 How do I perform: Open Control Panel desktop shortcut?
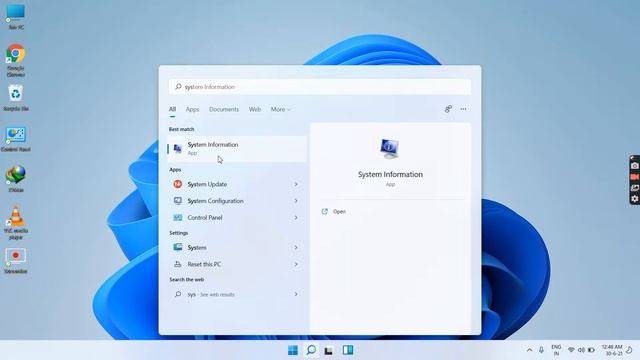(16, 139)
